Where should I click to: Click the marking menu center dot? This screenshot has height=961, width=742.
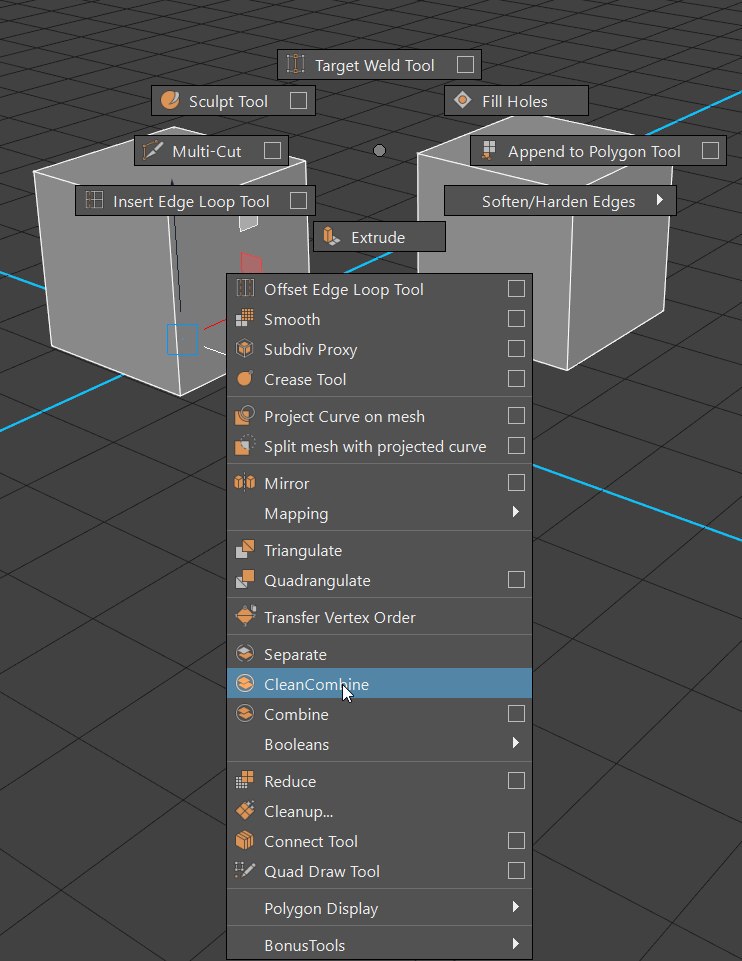379,150
